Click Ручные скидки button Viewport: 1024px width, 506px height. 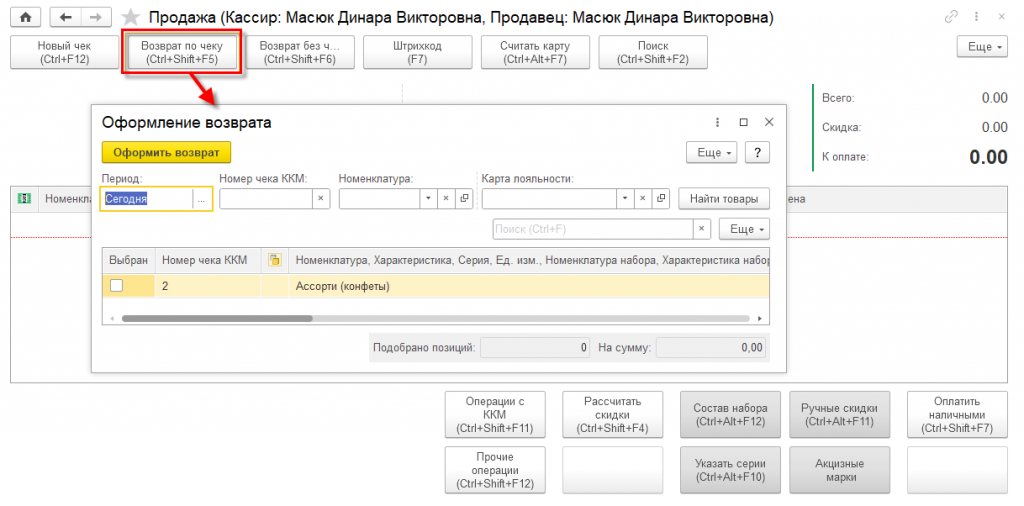840,415
